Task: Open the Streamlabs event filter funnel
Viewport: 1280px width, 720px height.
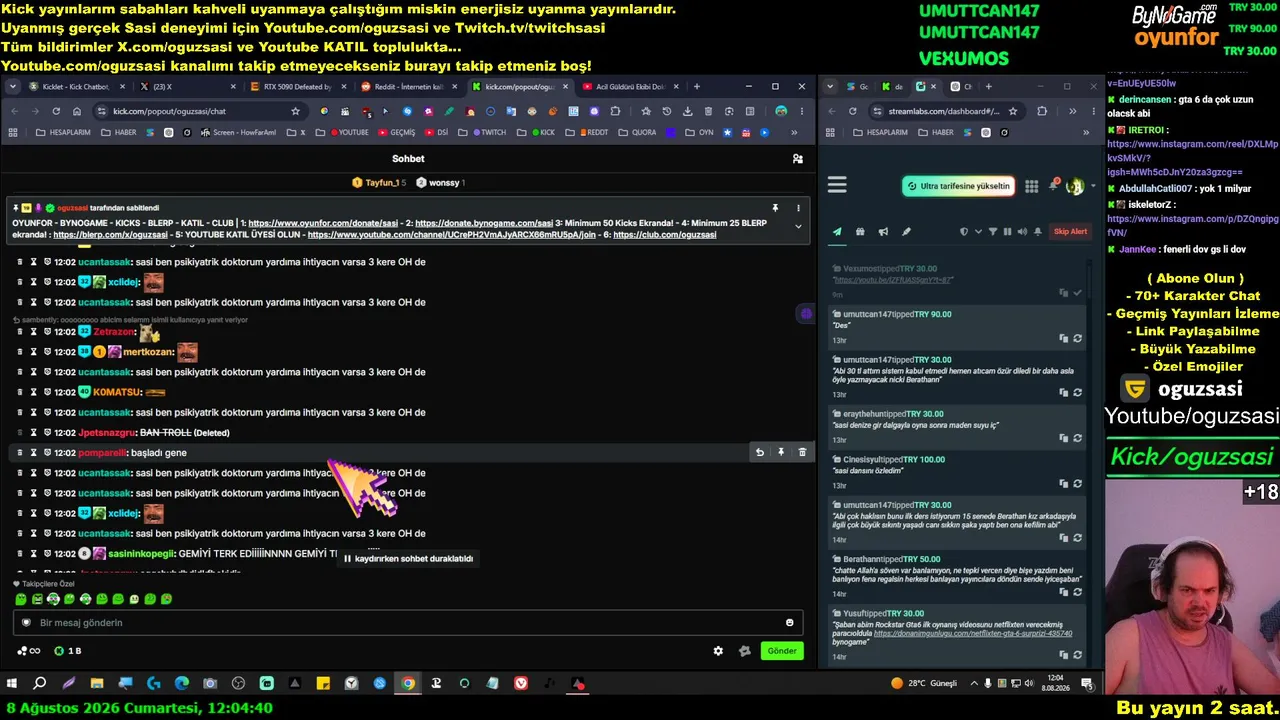Action: click(x=993, y=232)
